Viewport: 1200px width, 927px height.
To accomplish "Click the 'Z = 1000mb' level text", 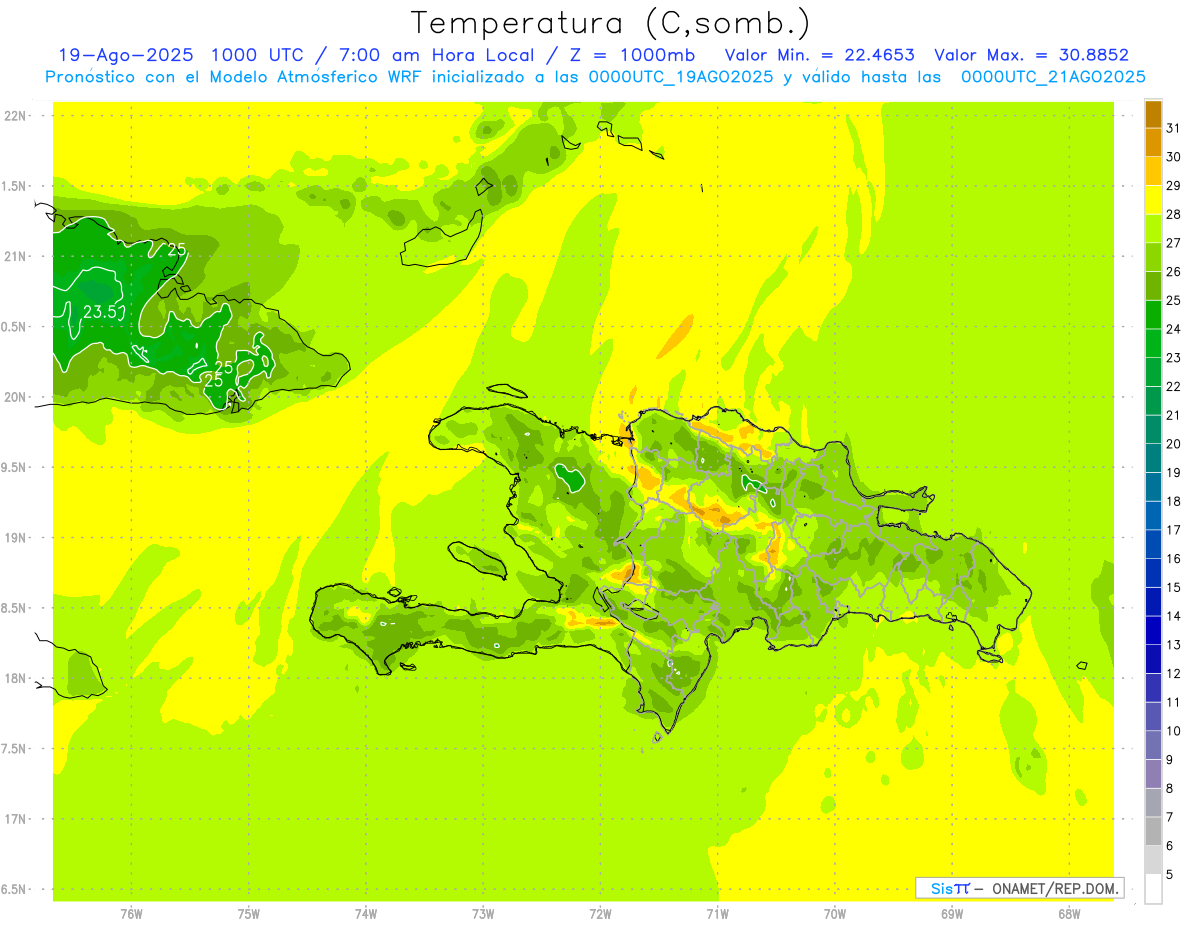I will pos(631,55).
